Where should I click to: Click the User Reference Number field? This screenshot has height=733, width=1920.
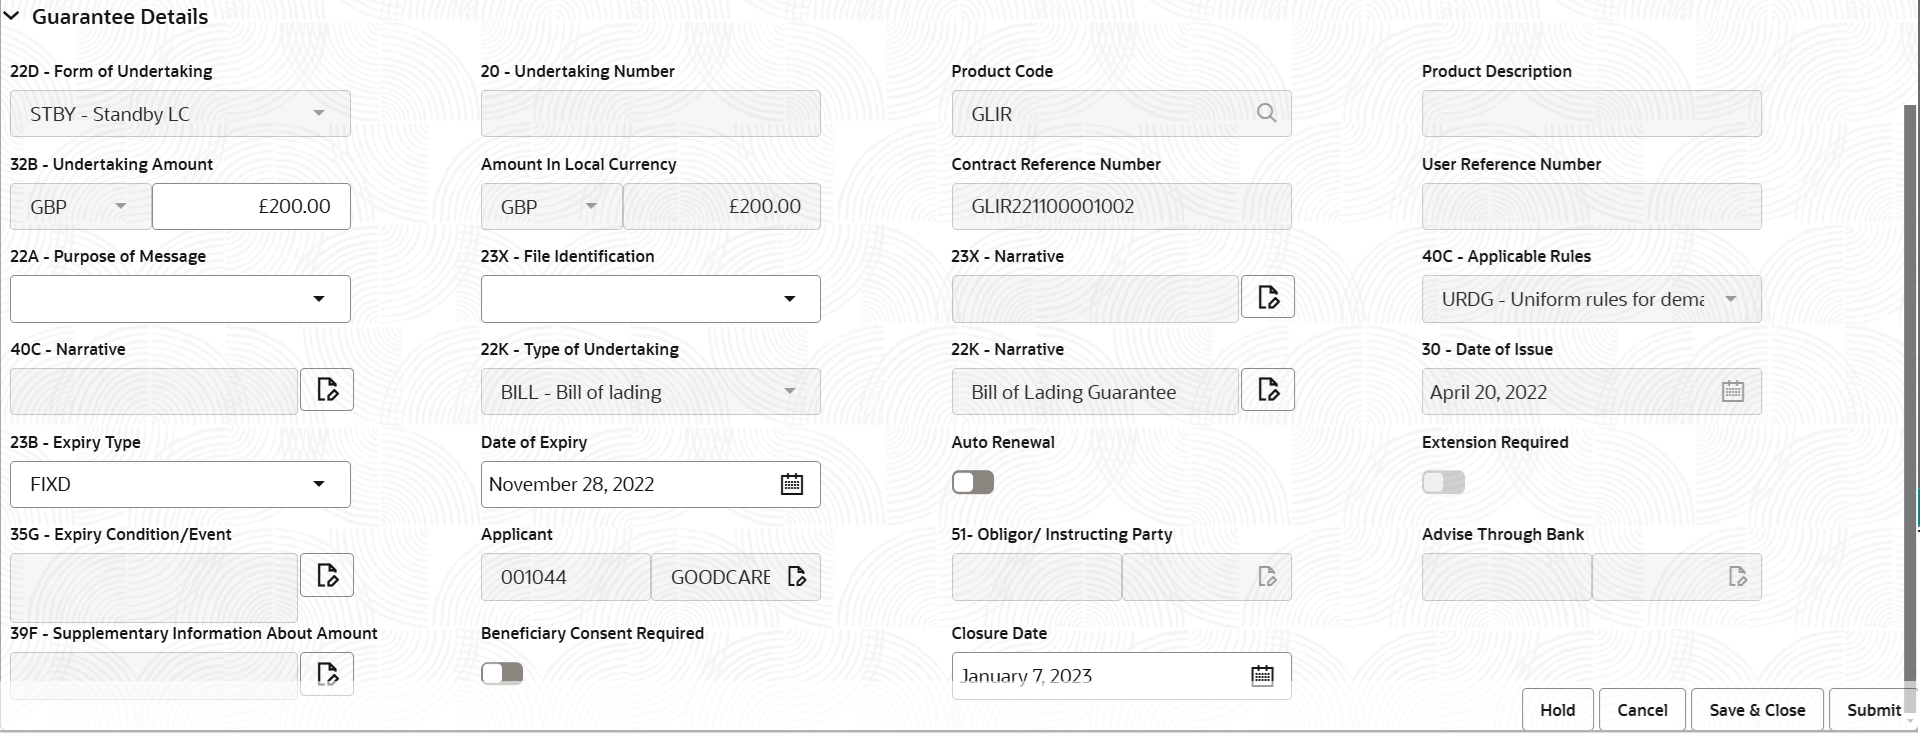[x=1592, y=207]
